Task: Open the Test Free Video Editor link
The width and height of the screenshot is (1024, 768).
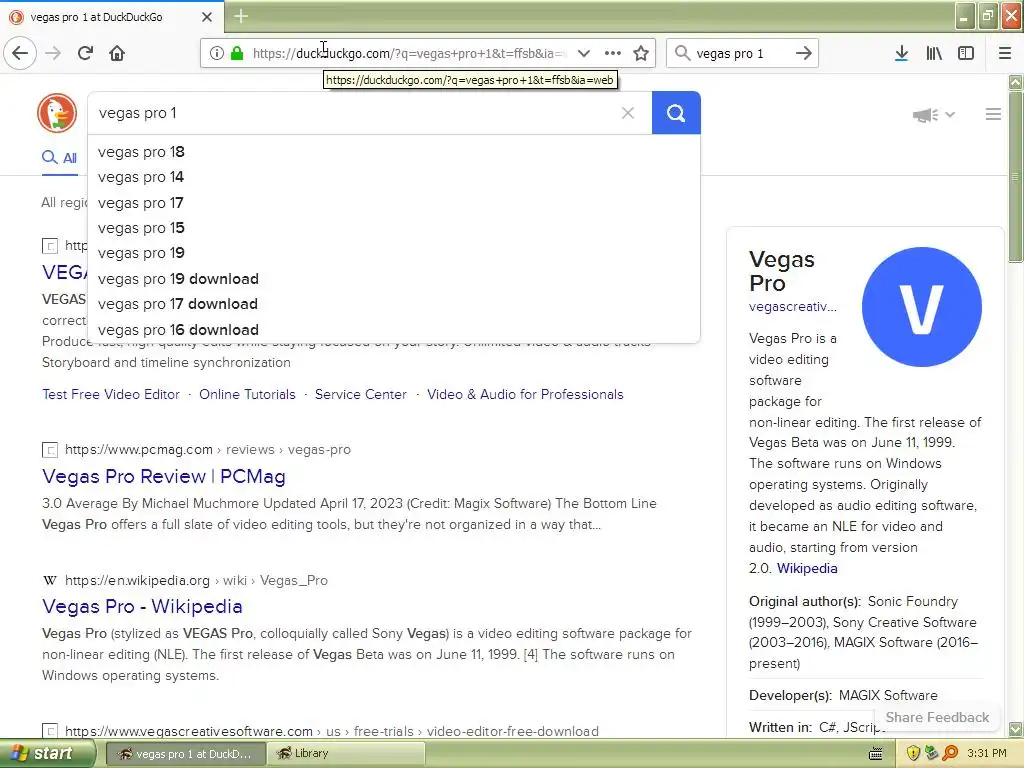Action: [111, 394]
